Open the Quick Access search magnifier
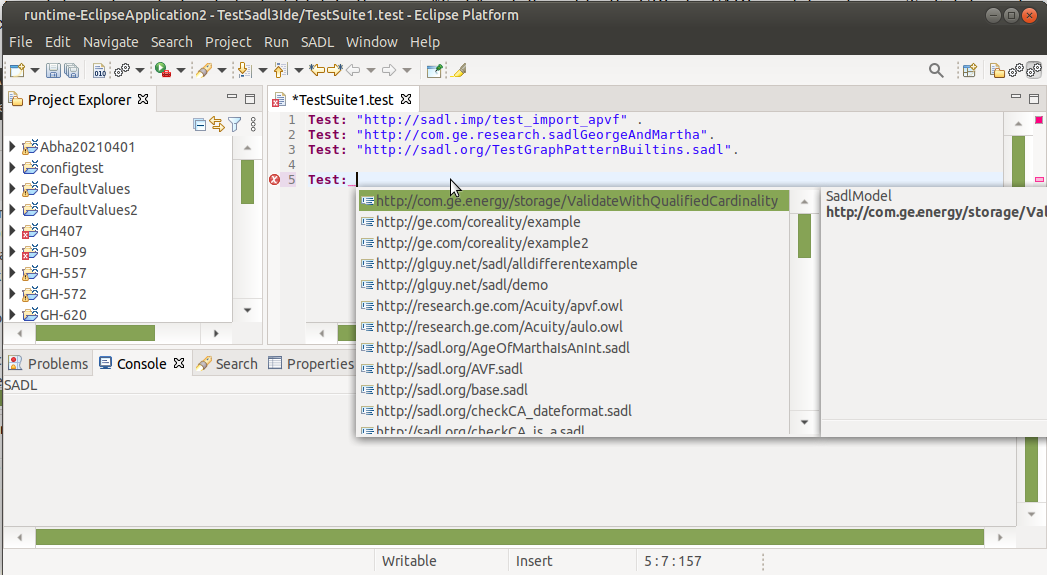1047x575 pixels. pyautogui.click(x=936, y=70)
